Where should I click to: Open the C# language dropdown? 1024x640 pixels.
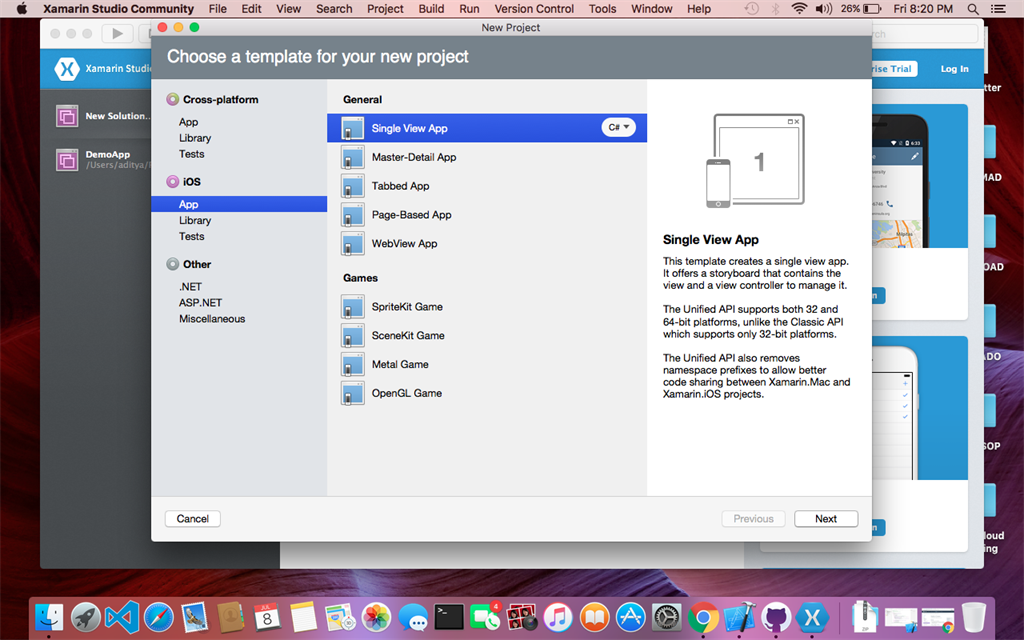coord(618,127)
